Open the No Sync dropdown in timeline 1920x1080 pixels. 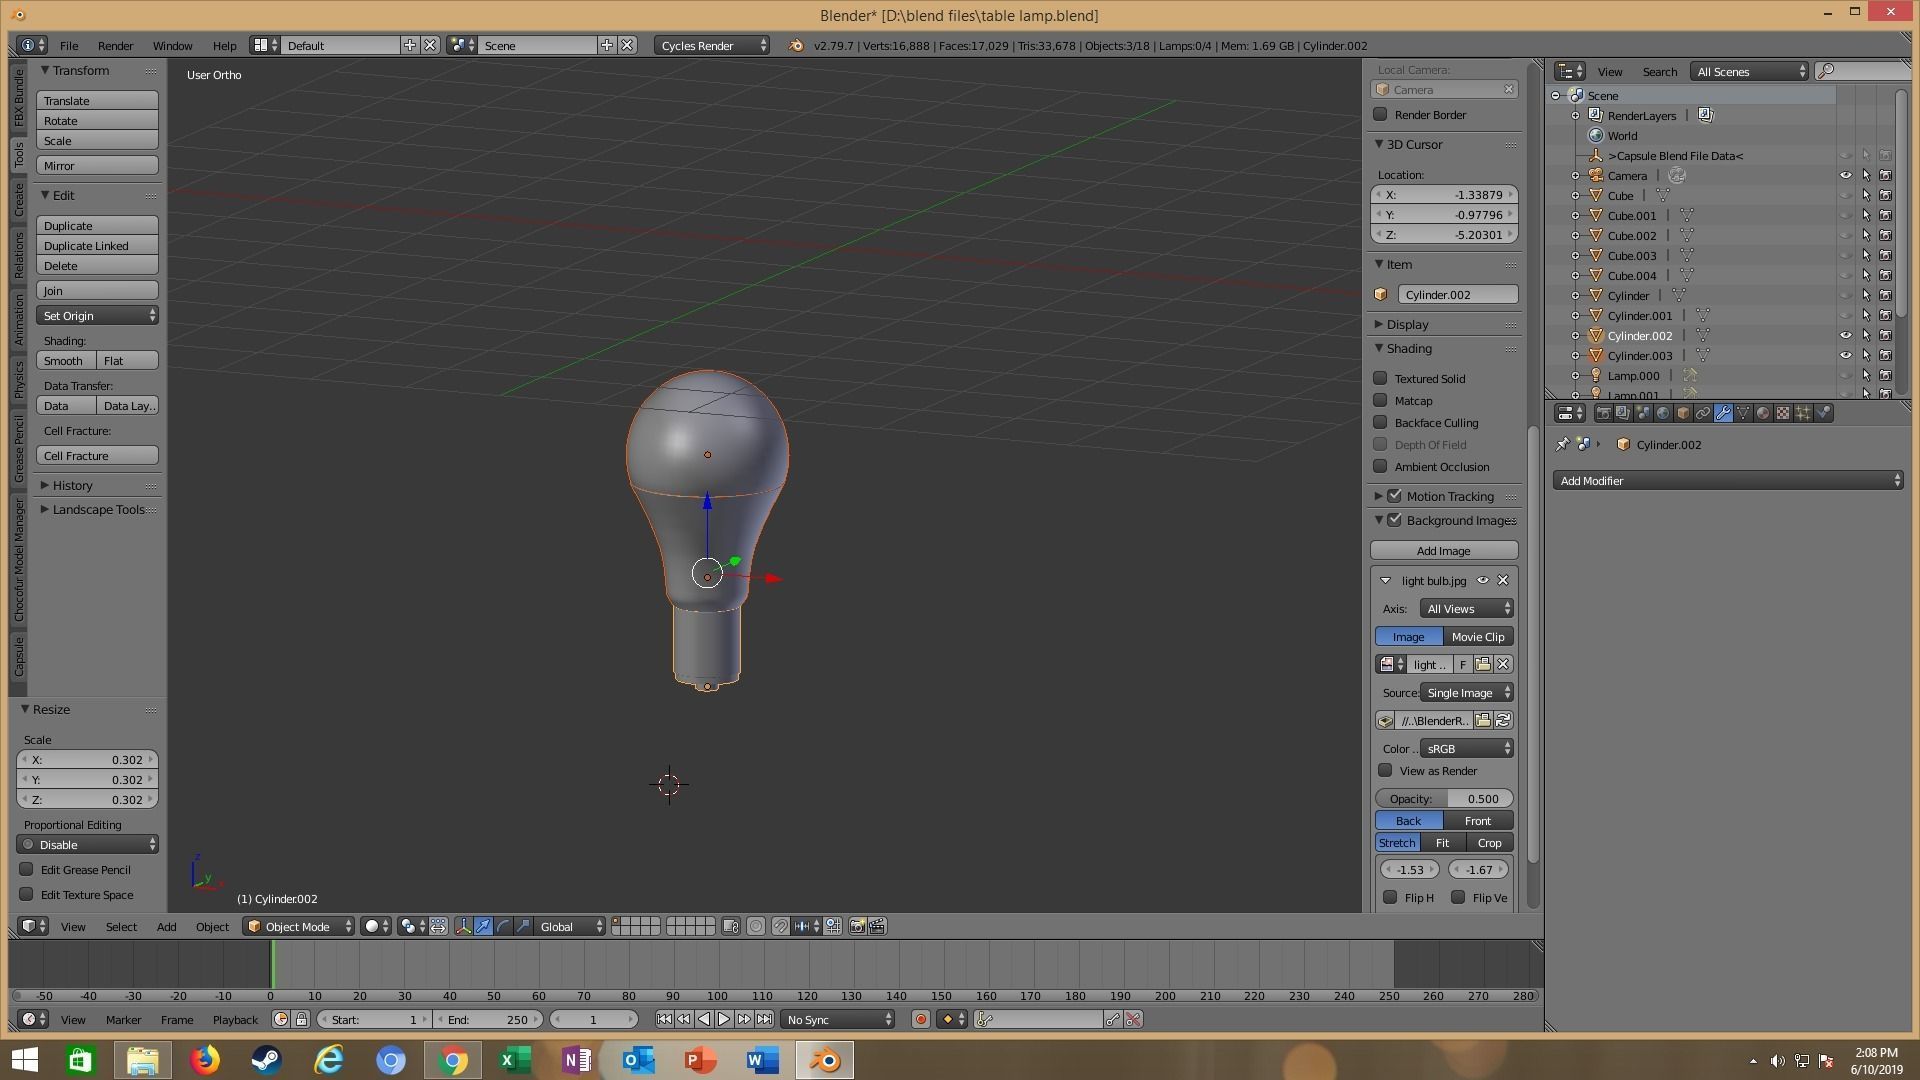[x=838, y=1019]
